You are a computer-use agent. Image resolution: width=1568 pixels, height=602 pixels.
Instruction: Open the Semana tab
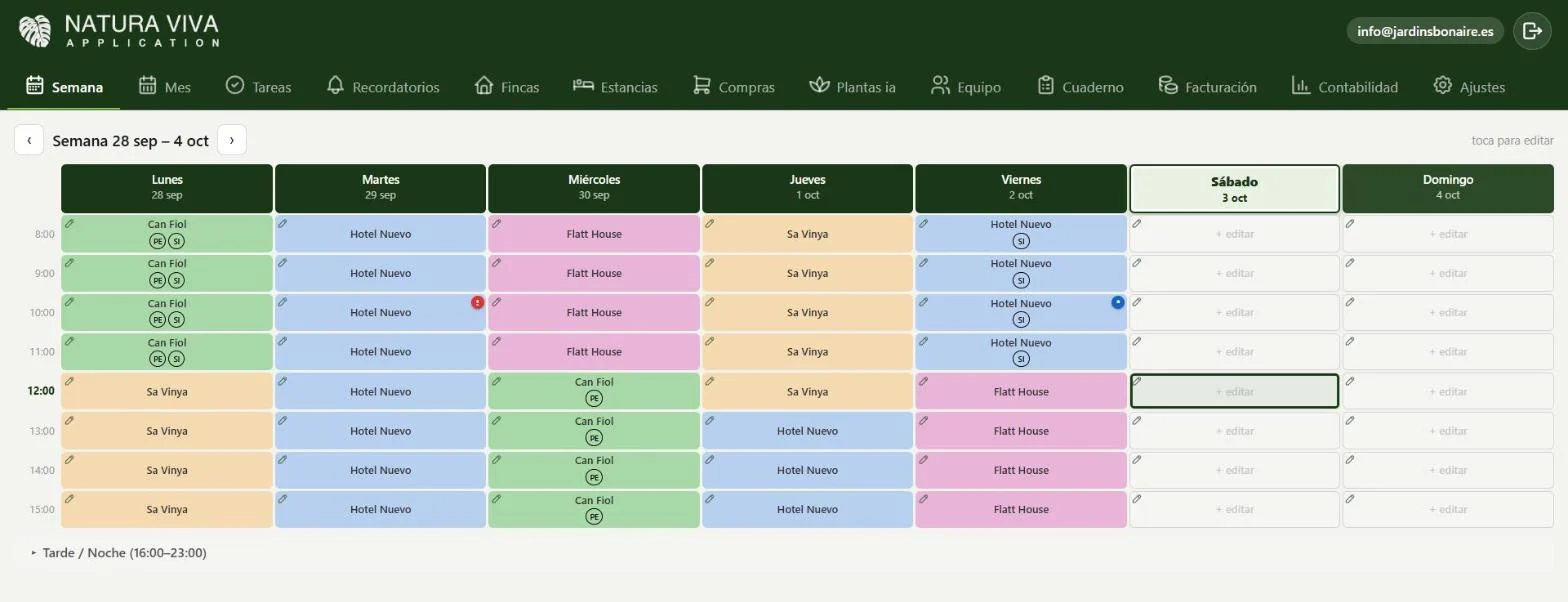pos(64,87)
